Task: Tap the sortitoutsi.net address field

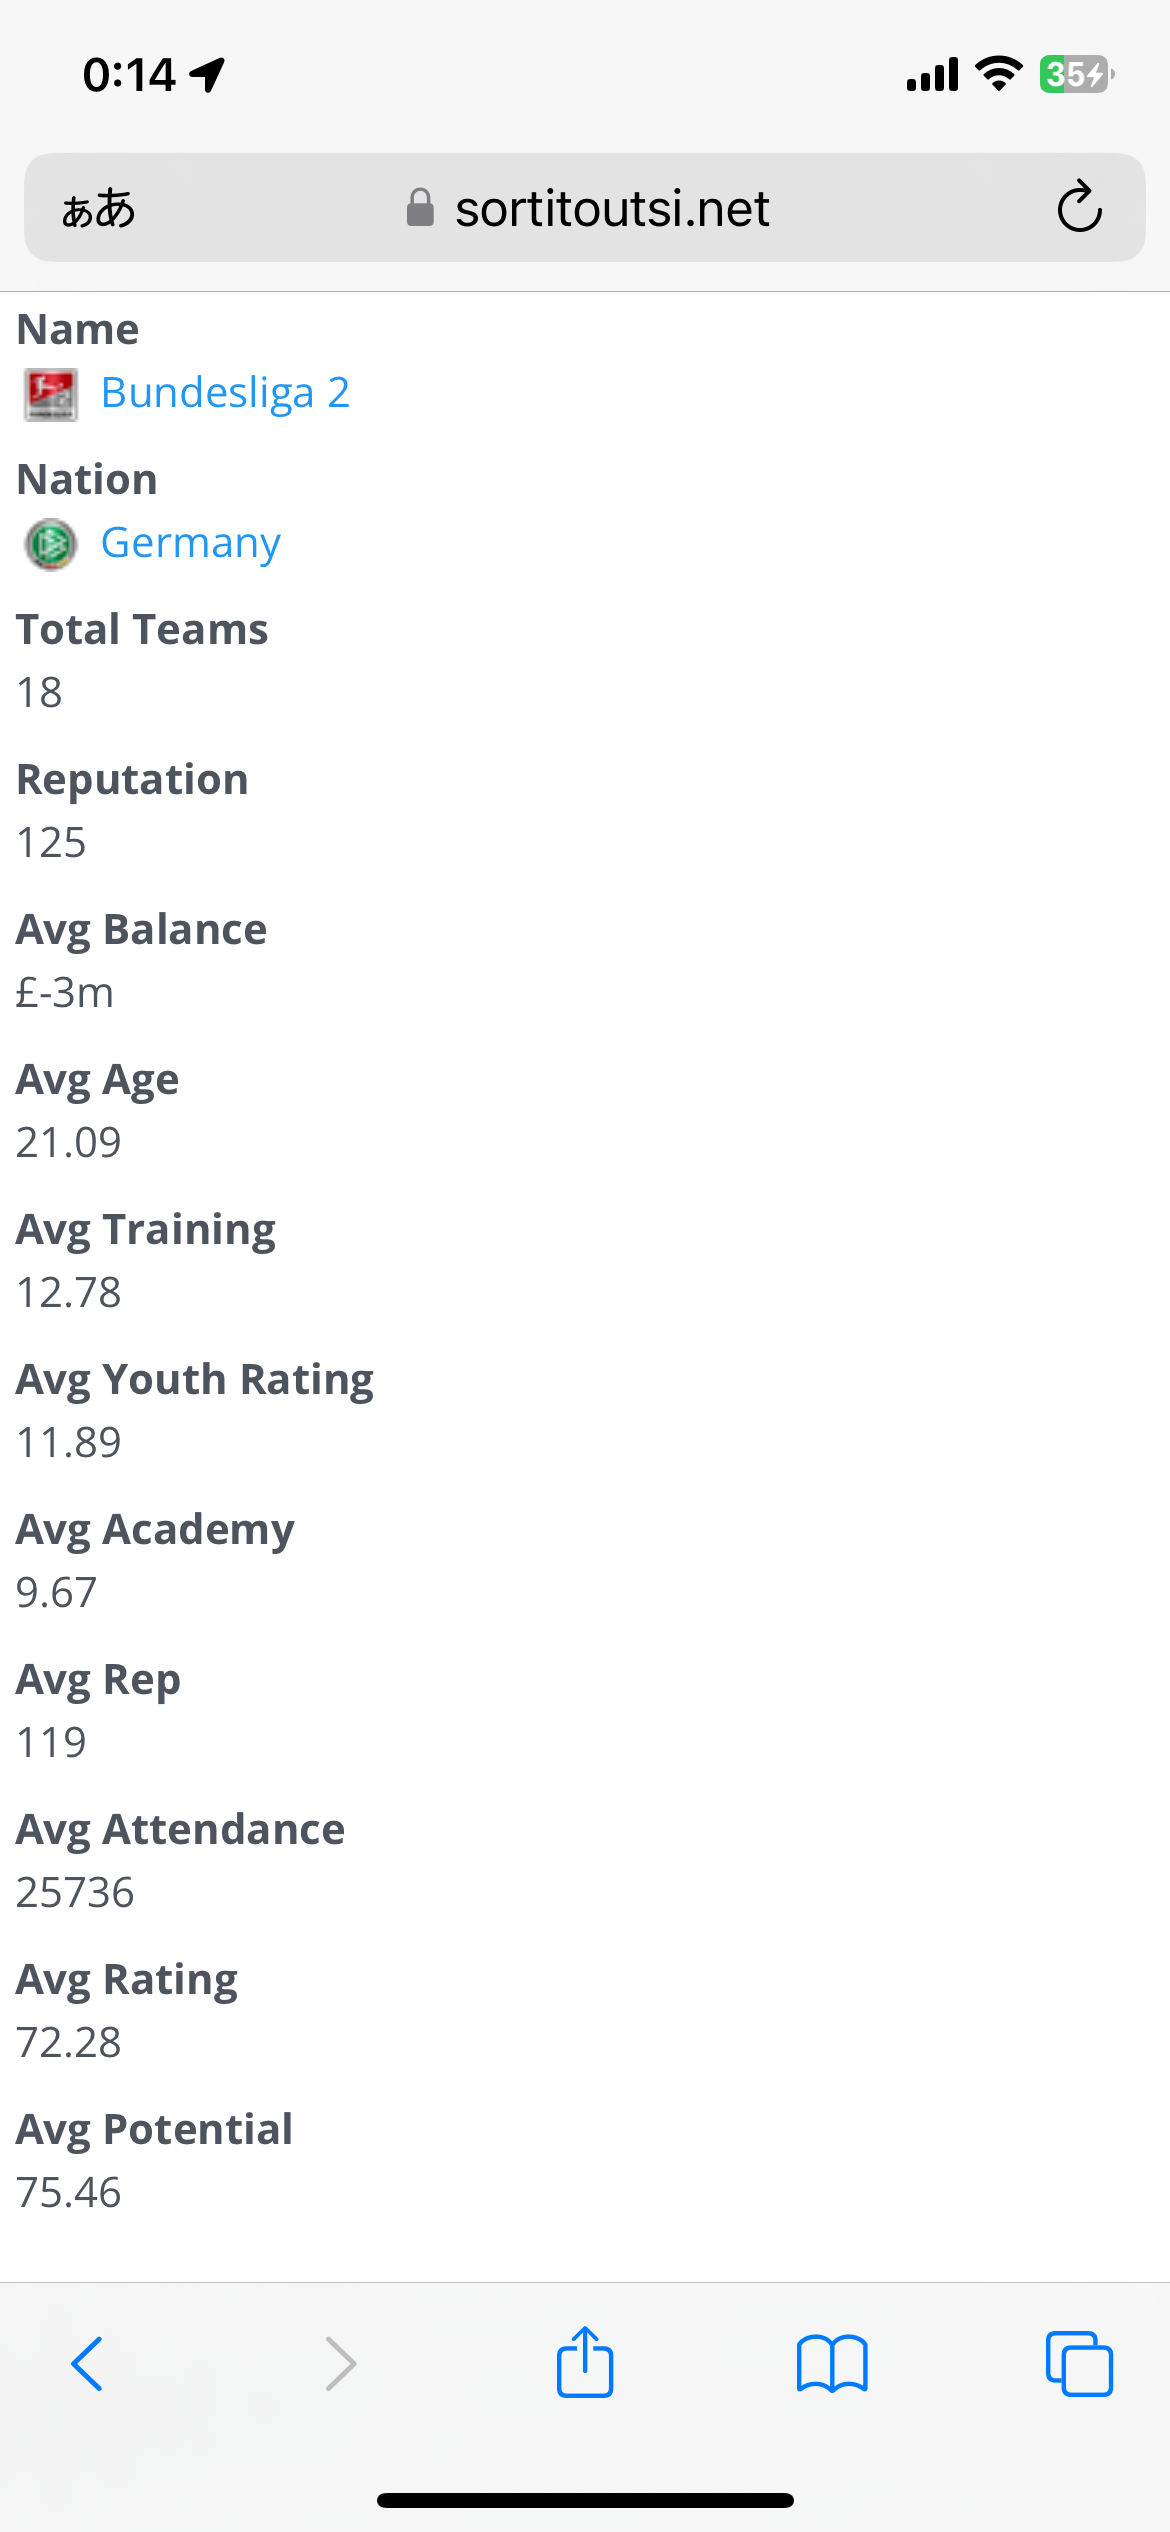Action: 611,208
